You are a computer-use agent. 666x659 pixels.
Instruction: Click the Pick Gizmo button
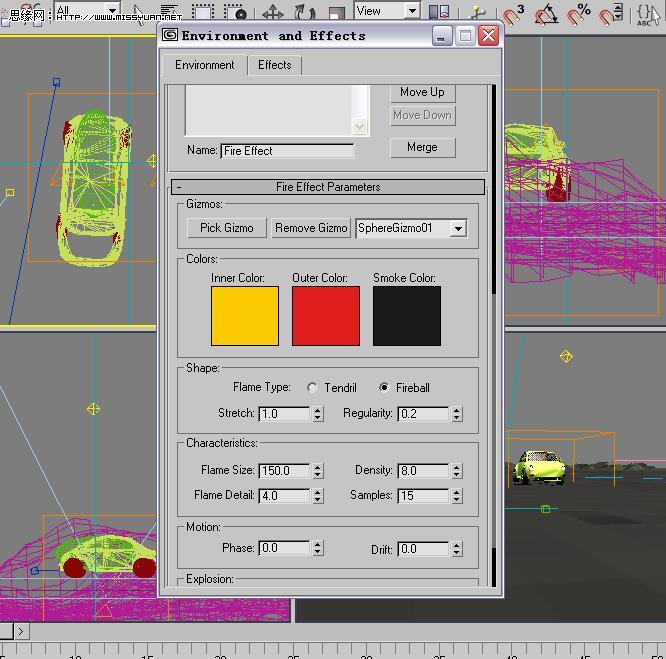pyautogui.click(x=227, y=228)
